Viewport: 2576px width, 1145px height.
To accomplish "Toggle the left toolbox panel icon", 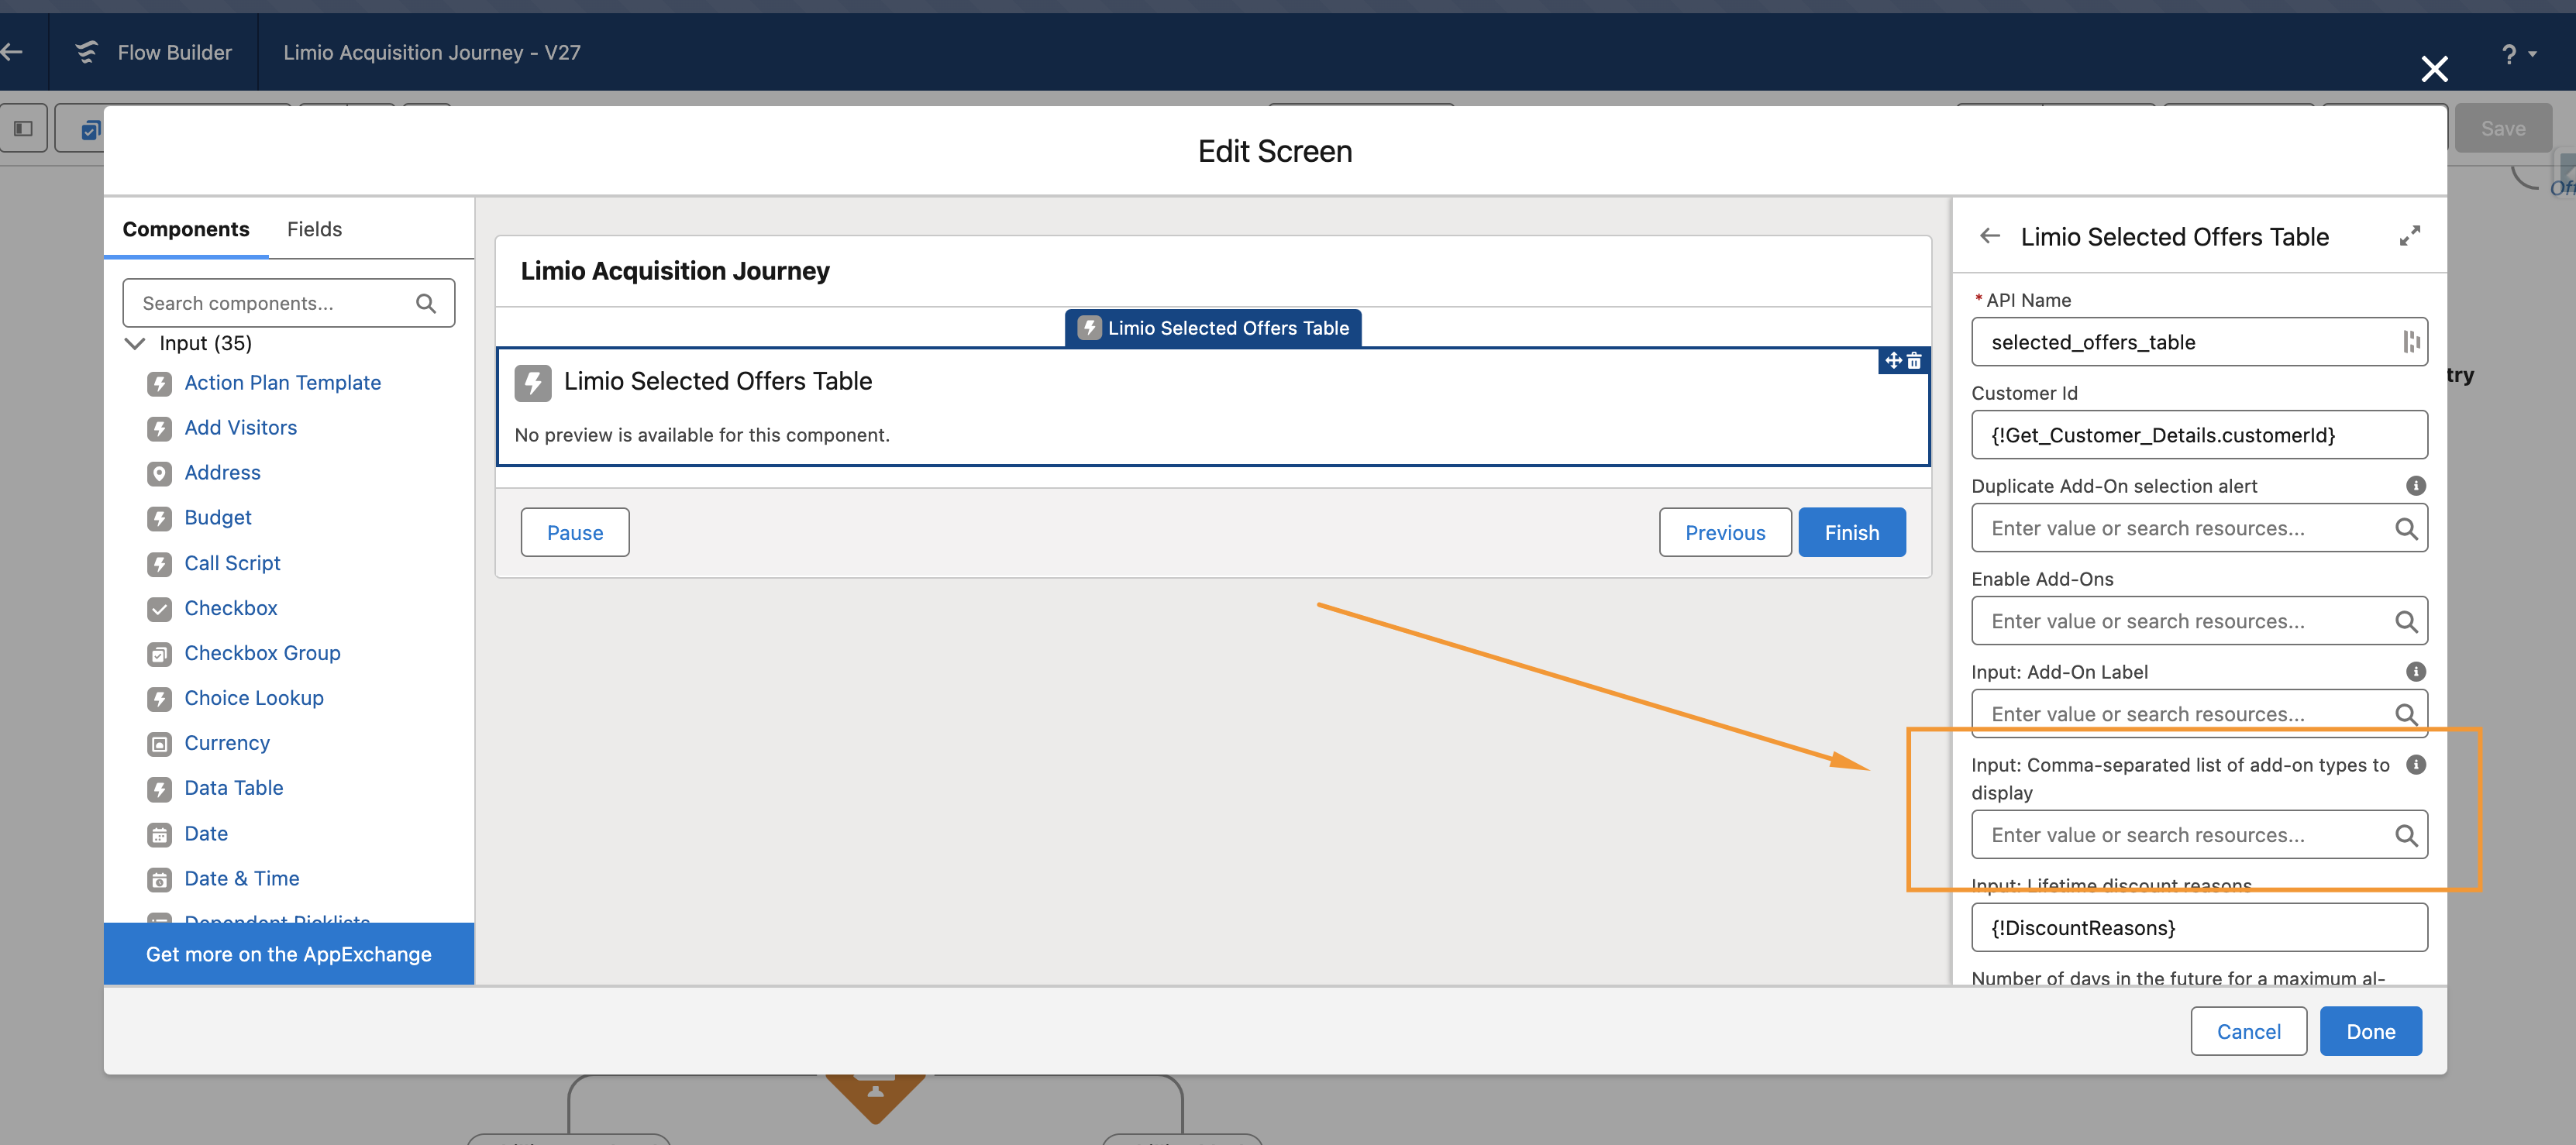I will coord(23,128).
